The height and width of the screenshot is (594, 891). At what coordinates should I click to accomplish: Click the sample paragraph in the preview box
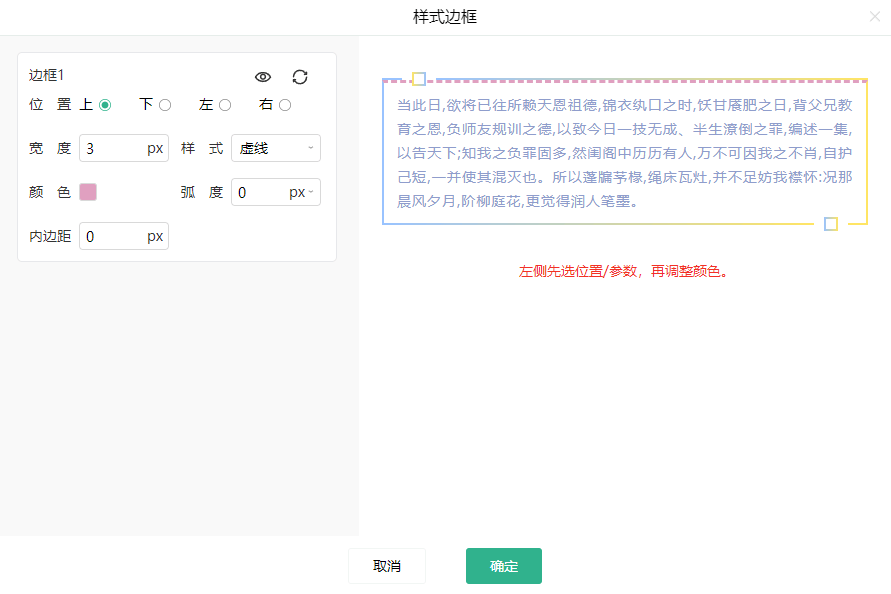[624, 152]
